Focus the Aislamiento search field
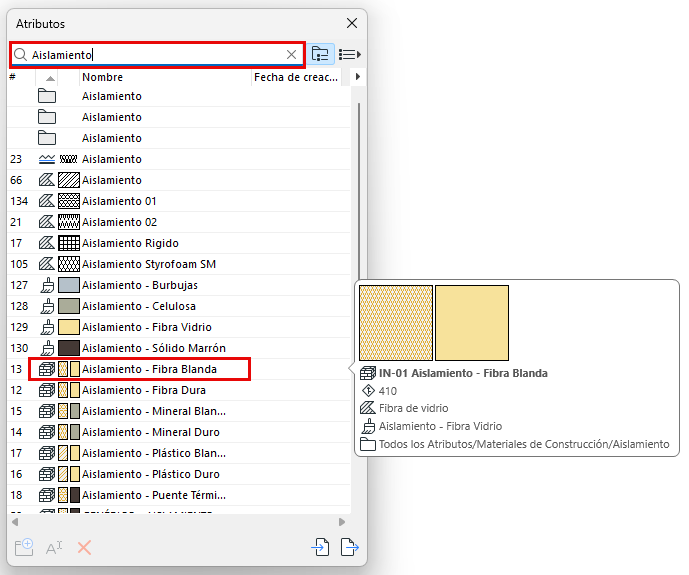This screenshot has height=575, width=689. [157, 54]
